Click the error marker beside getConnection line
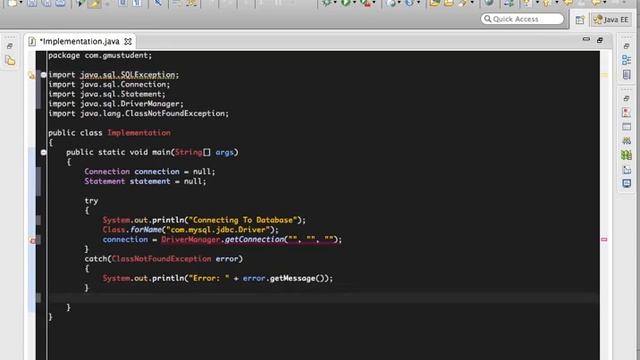 click(x=33, y=240)
